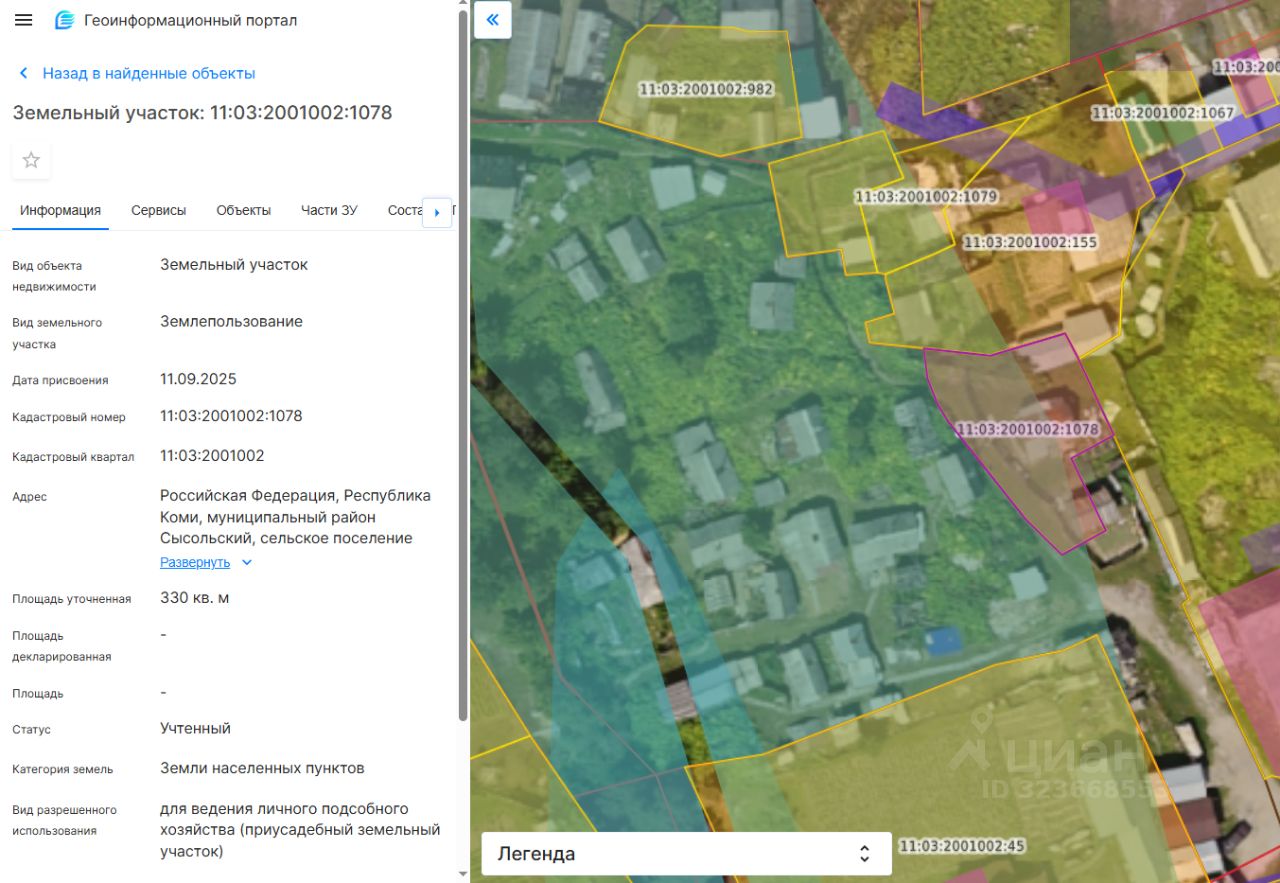Select parcel label 11:03:2001002:982 on map
This screenshot has width=1280, height=883.
tap(706, 89)
